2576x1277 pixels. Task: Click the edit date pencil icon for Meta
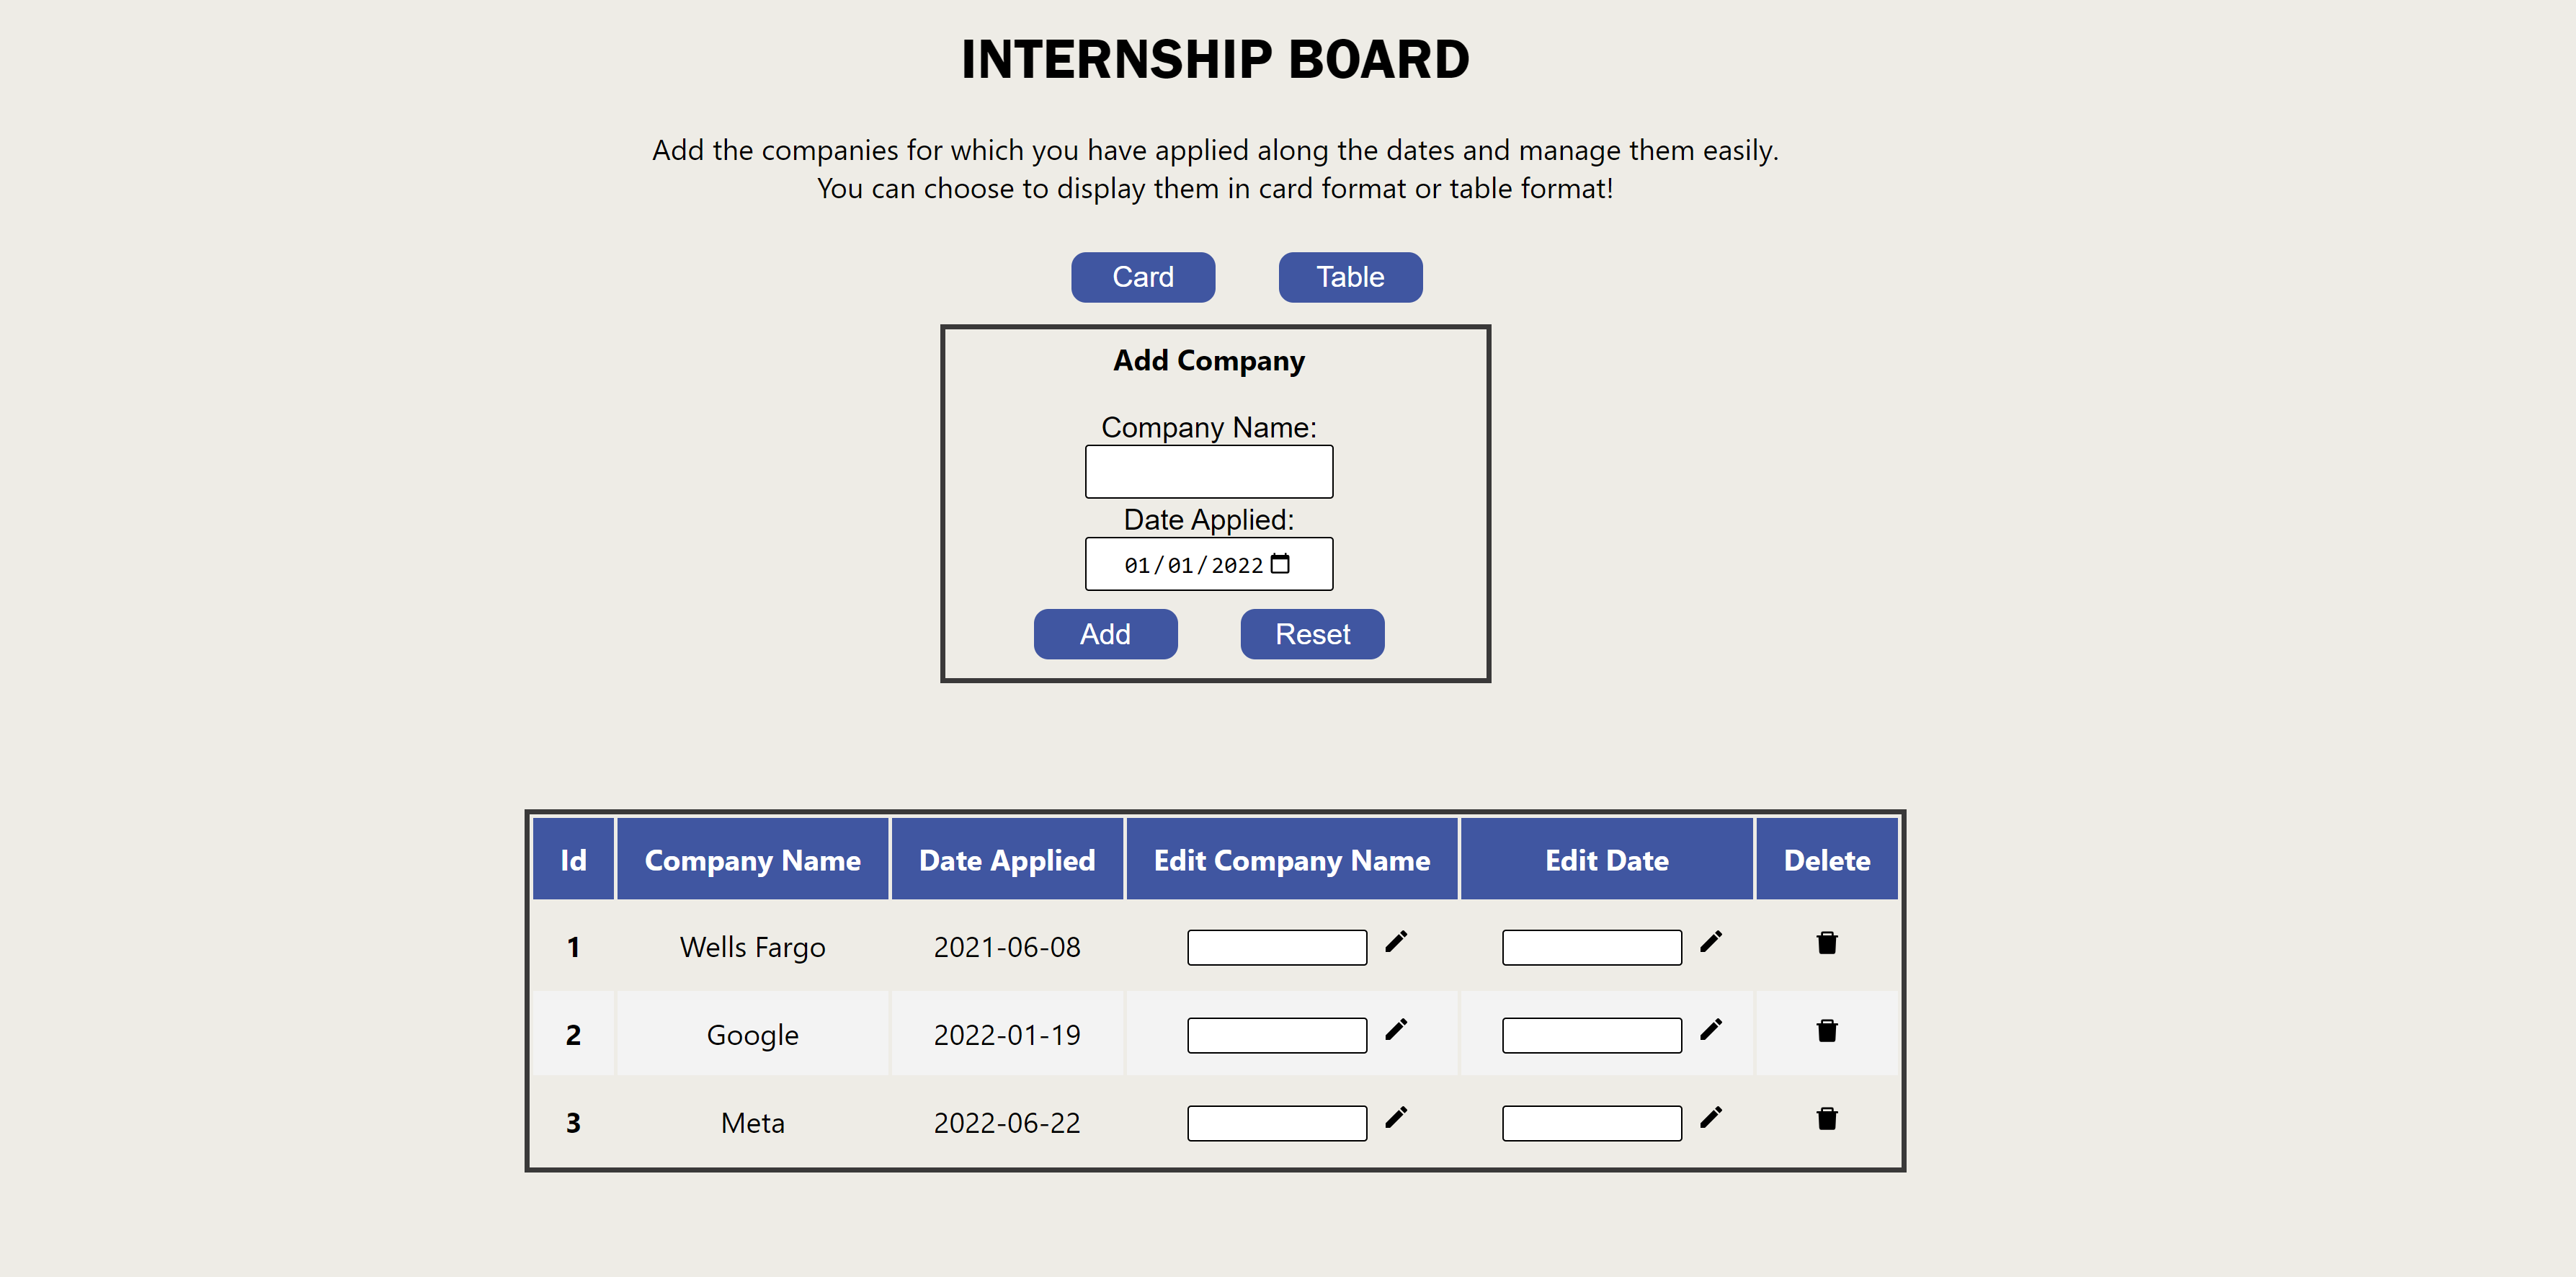click(1711, 1117)
